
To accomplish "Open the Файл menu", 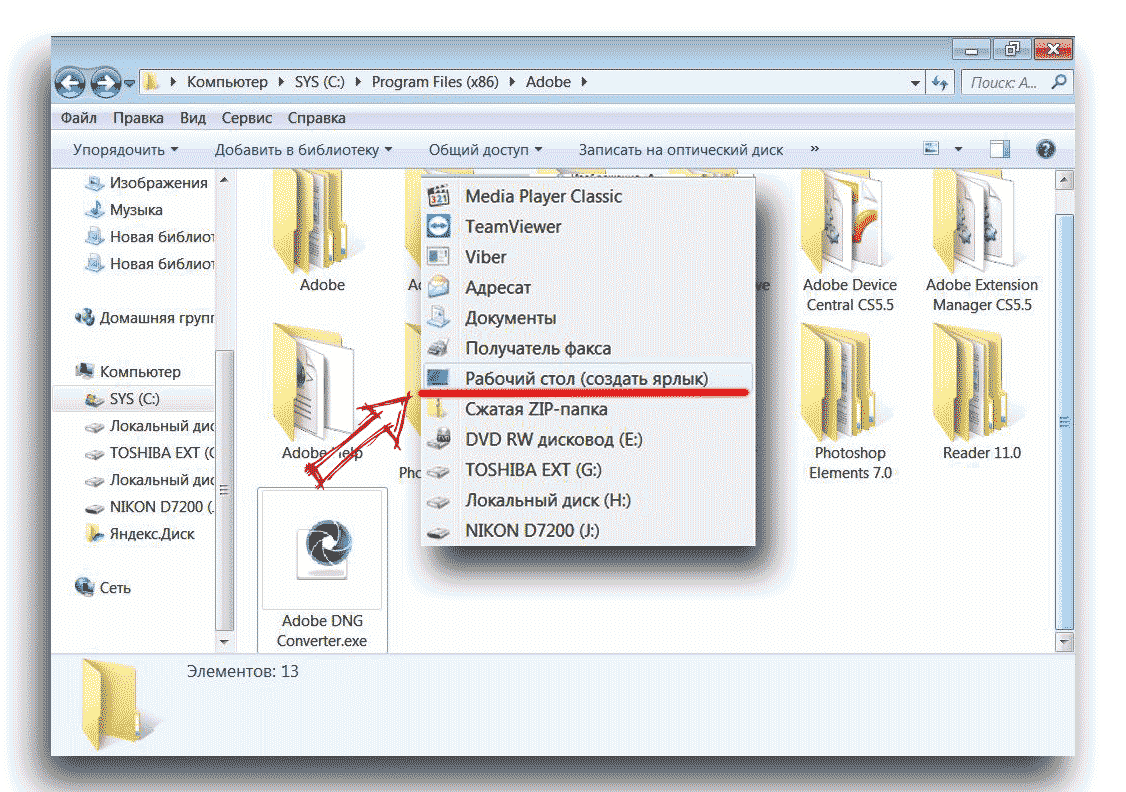I will [x=79, y=118].
